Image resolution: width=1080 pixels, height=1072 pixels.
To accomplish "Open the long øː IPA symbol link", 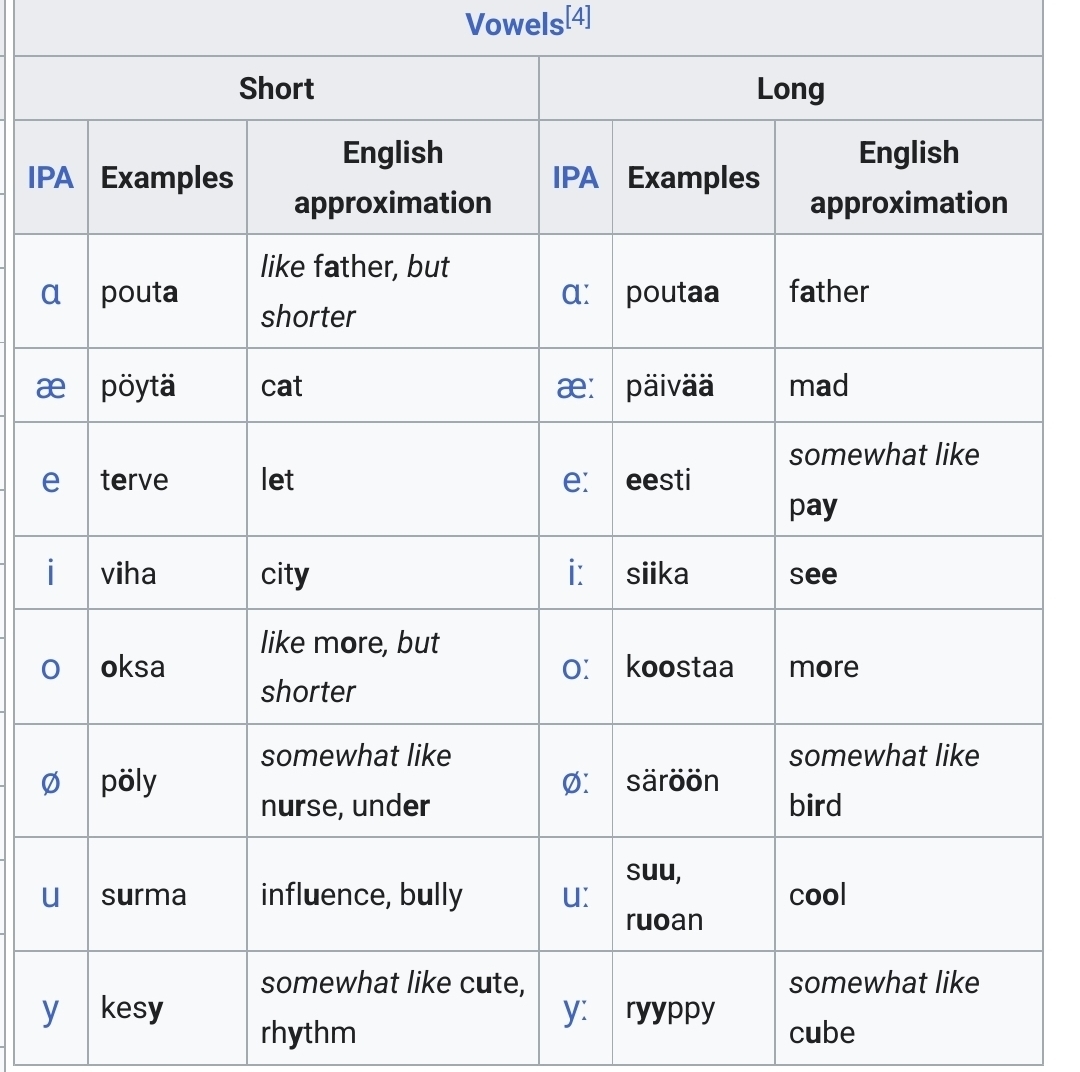I will (575, 781).
